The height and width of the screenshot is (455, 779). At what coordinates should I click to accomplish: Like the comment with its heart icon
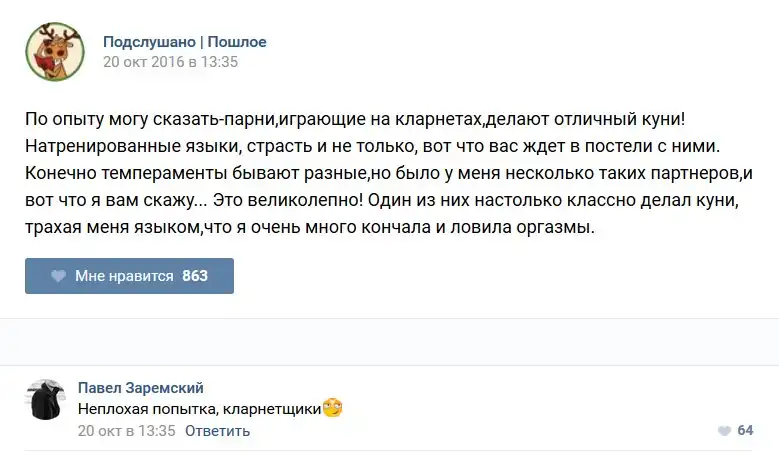(724, 431)
